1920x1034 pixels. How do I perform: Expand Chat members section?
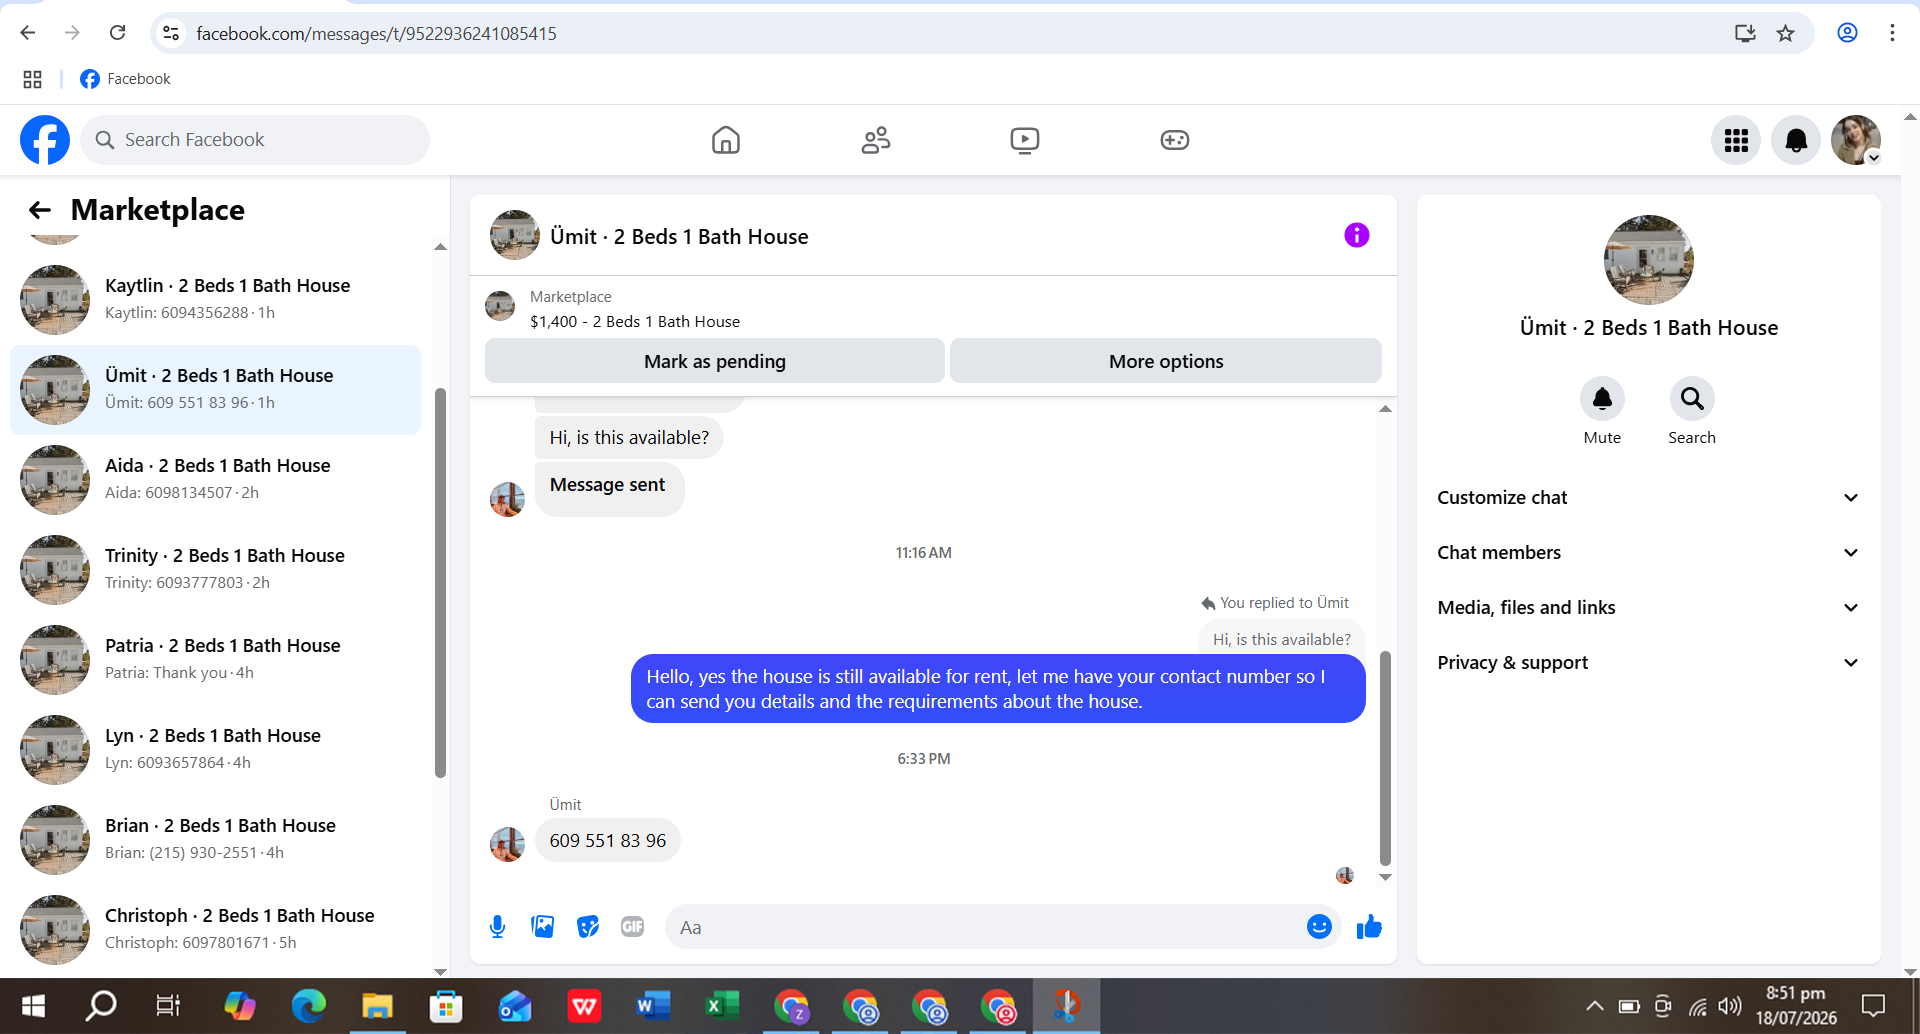[1648, 553]
